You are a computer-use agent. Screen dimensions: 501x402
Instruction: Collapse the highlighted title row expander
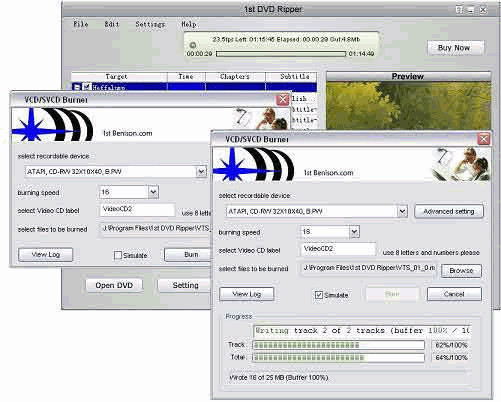[77, 87]
